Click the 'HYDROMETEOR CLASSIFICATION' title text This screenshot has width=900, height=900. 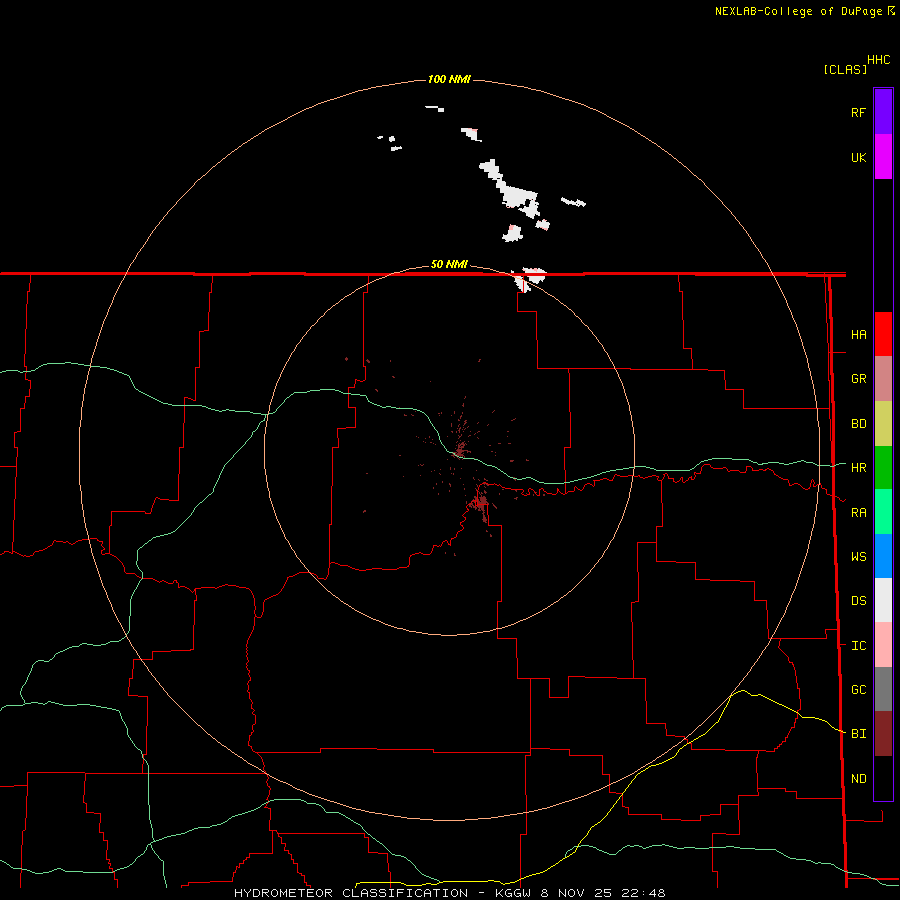[351, 893]
